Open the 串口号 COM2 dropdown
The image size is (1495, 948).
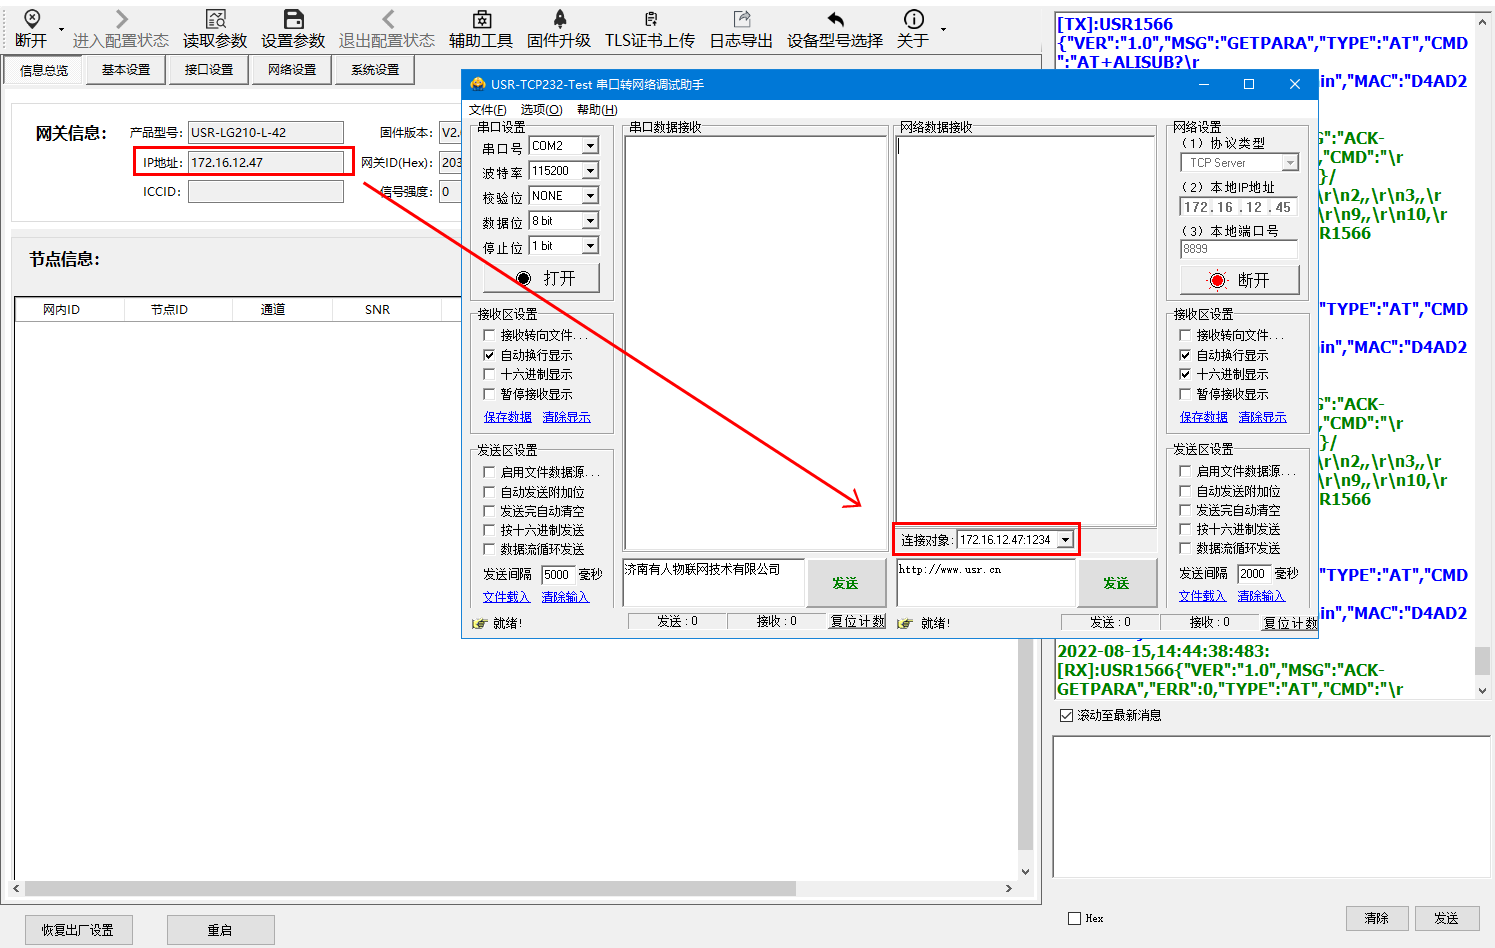coord(590,146)
